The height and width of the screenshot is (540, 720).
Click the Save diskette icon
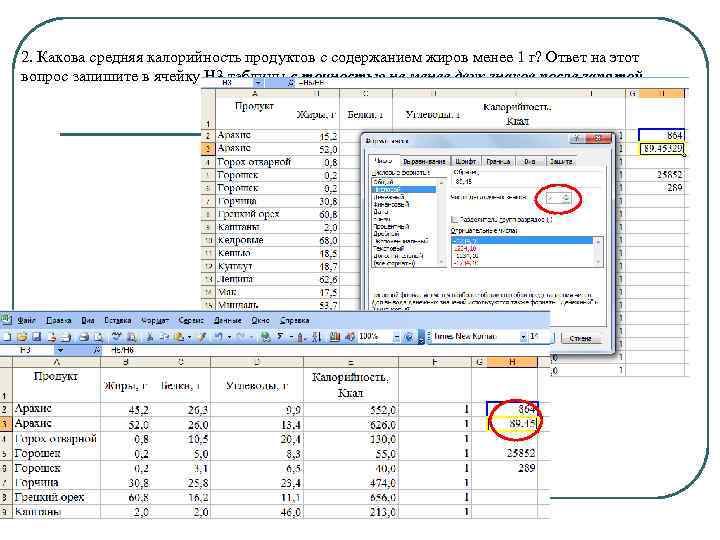click(36, 337)
